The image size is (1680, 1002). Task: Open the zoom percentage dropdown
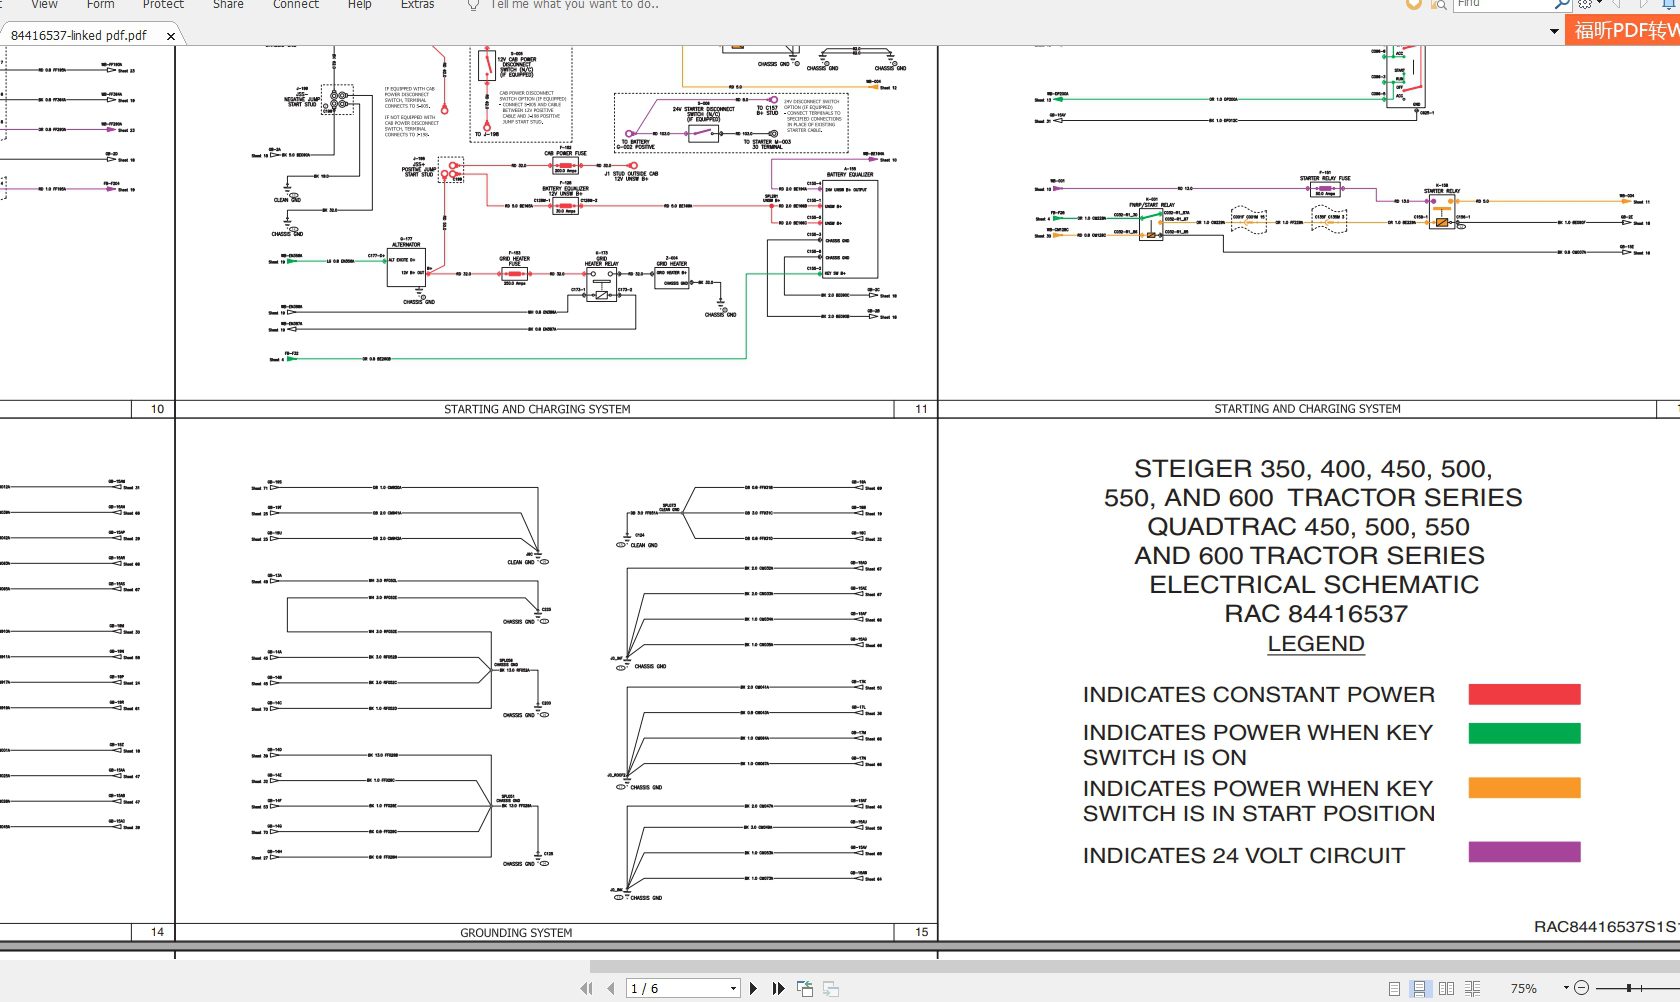(1566, 988)
